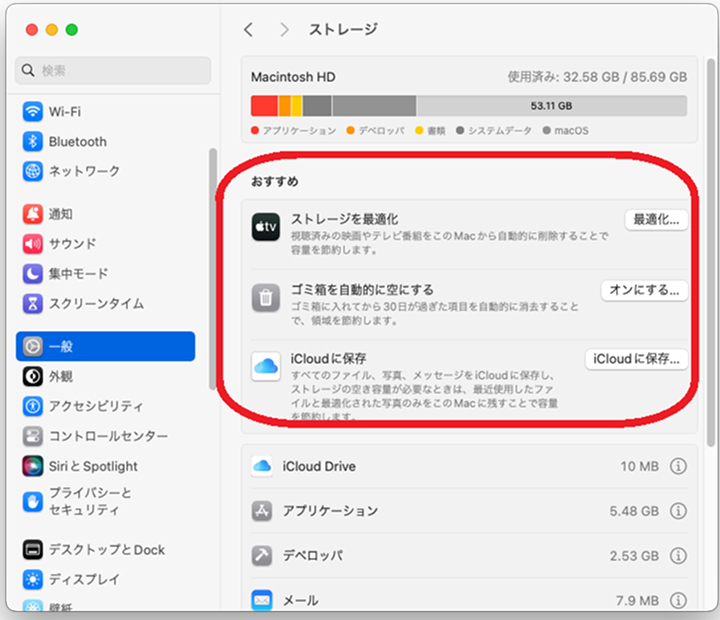The width and height of the screenshot is (720, 620).
Task: Click the おすすめ heading
Action: (x=275, y=181)
